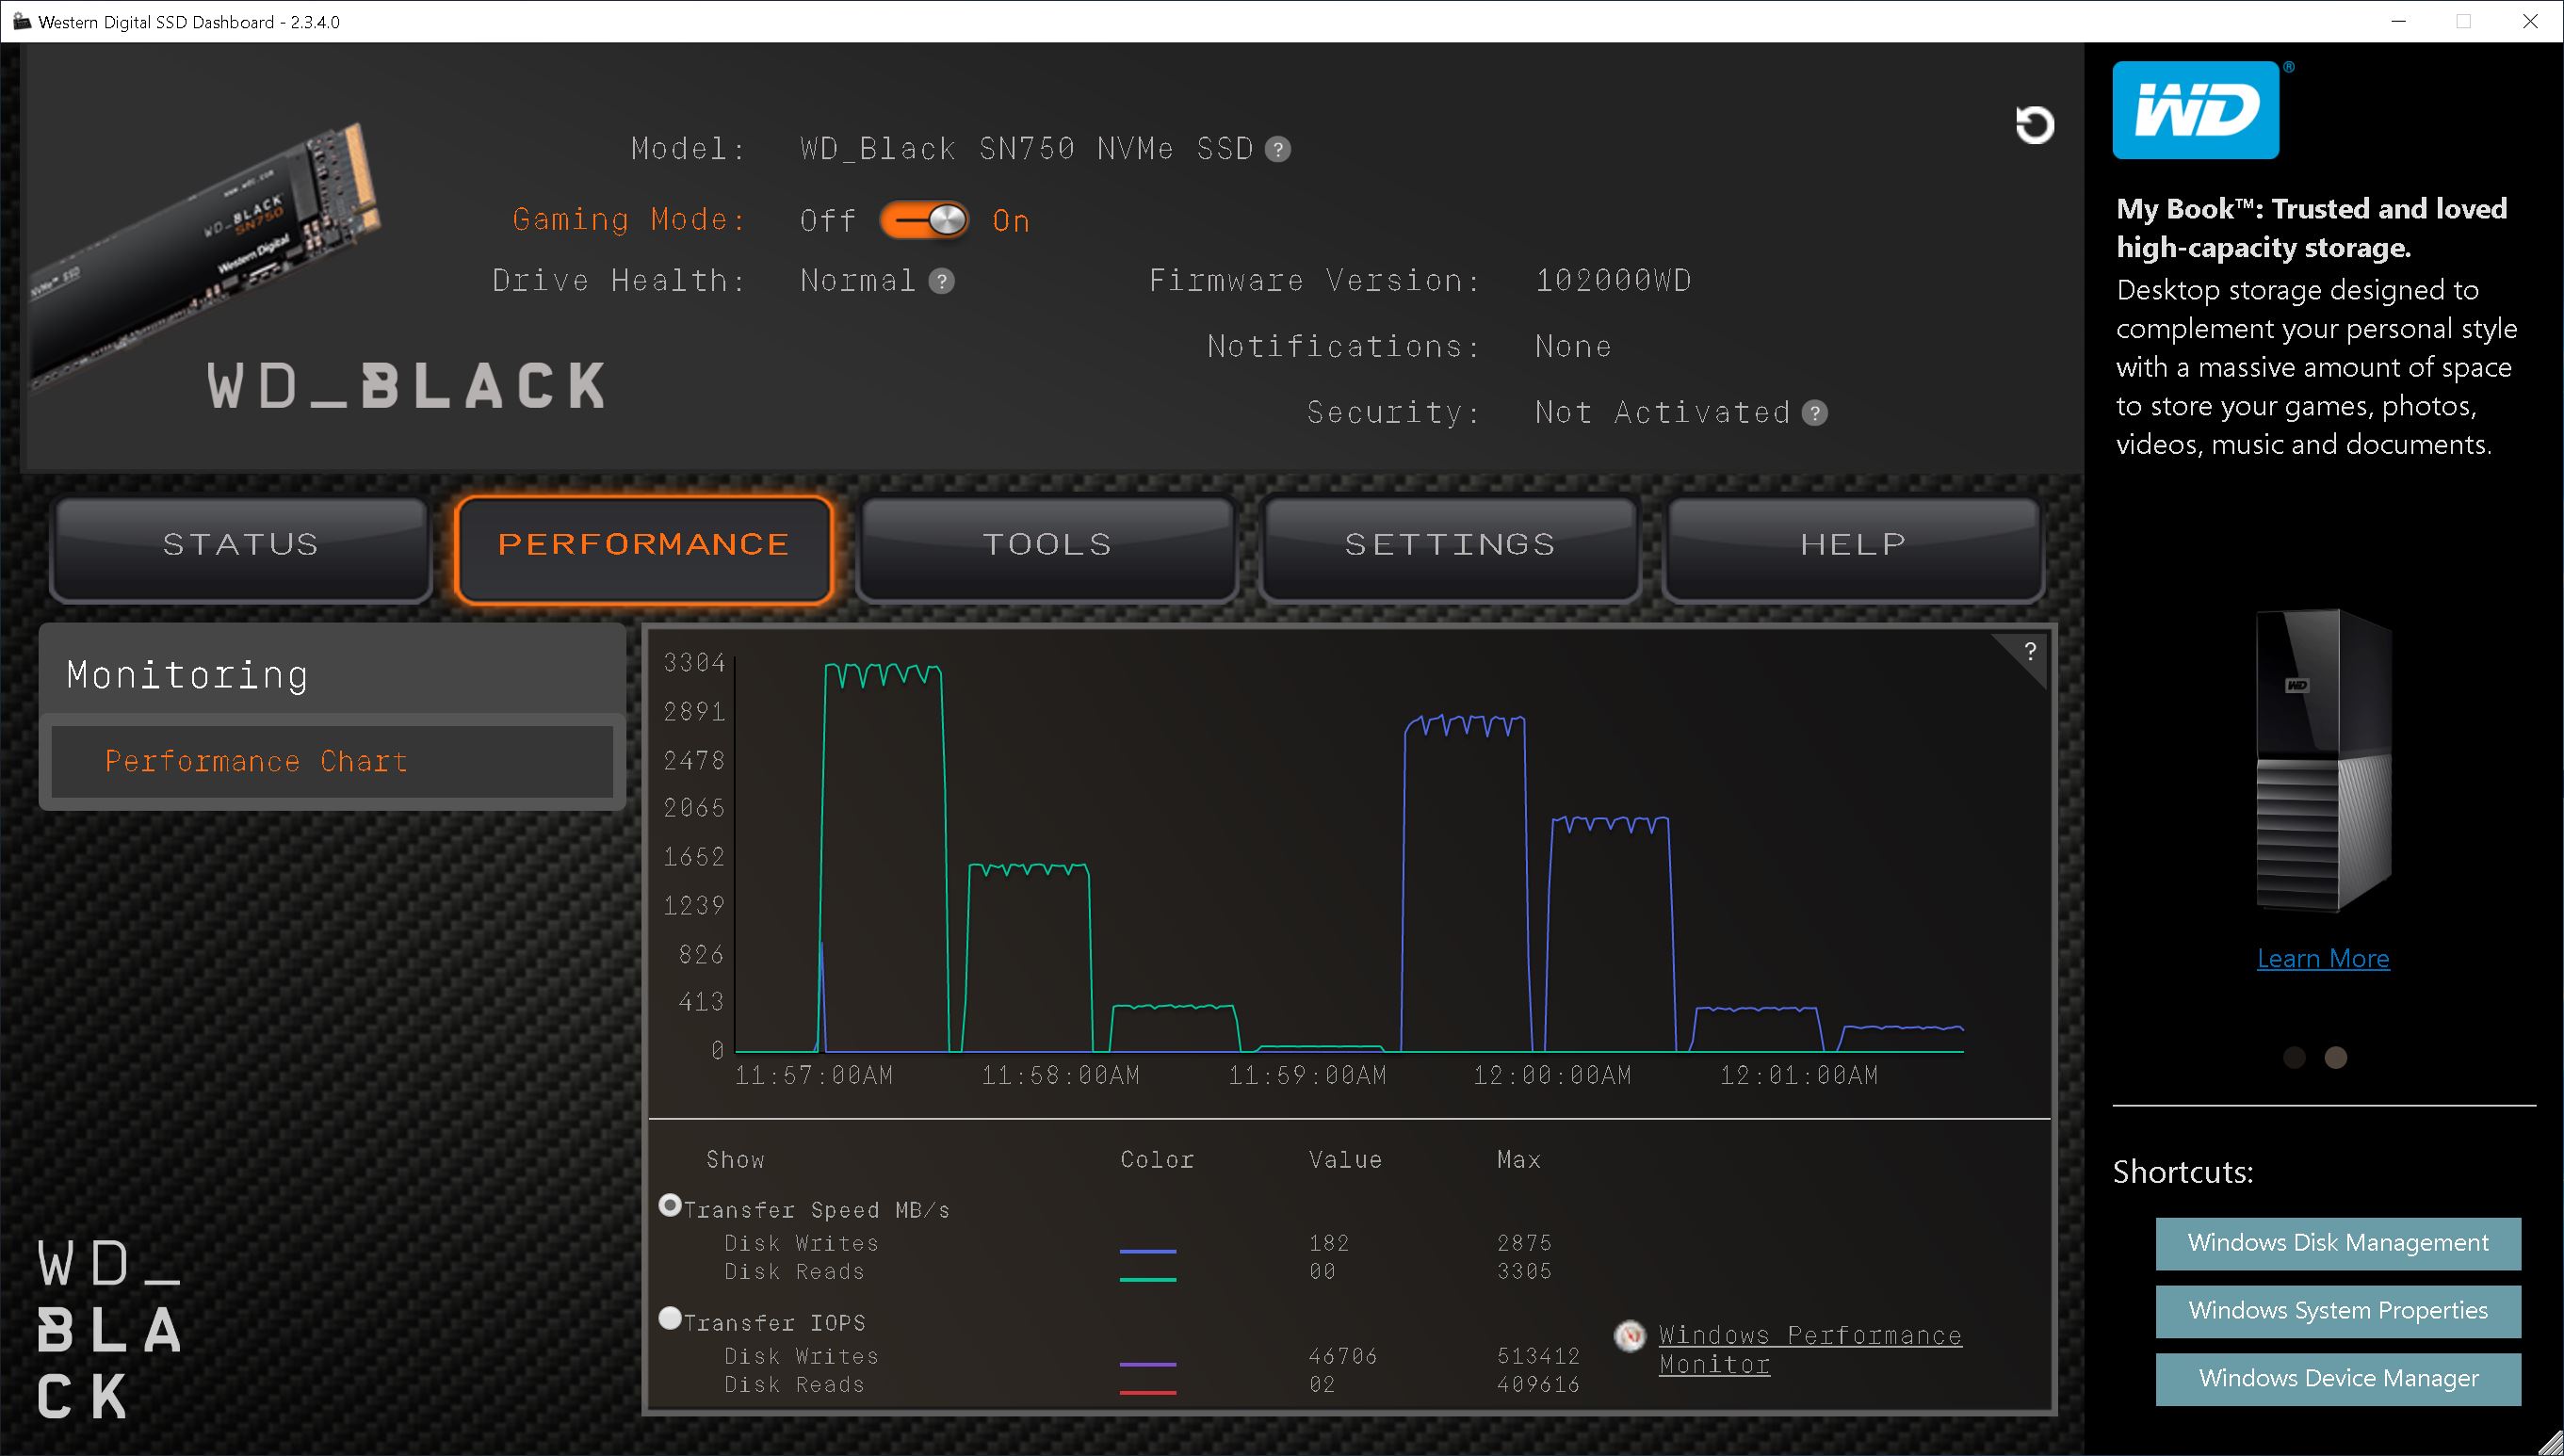
Task: Select Transfer IOPS radio button
Action: coord(670,1318)
